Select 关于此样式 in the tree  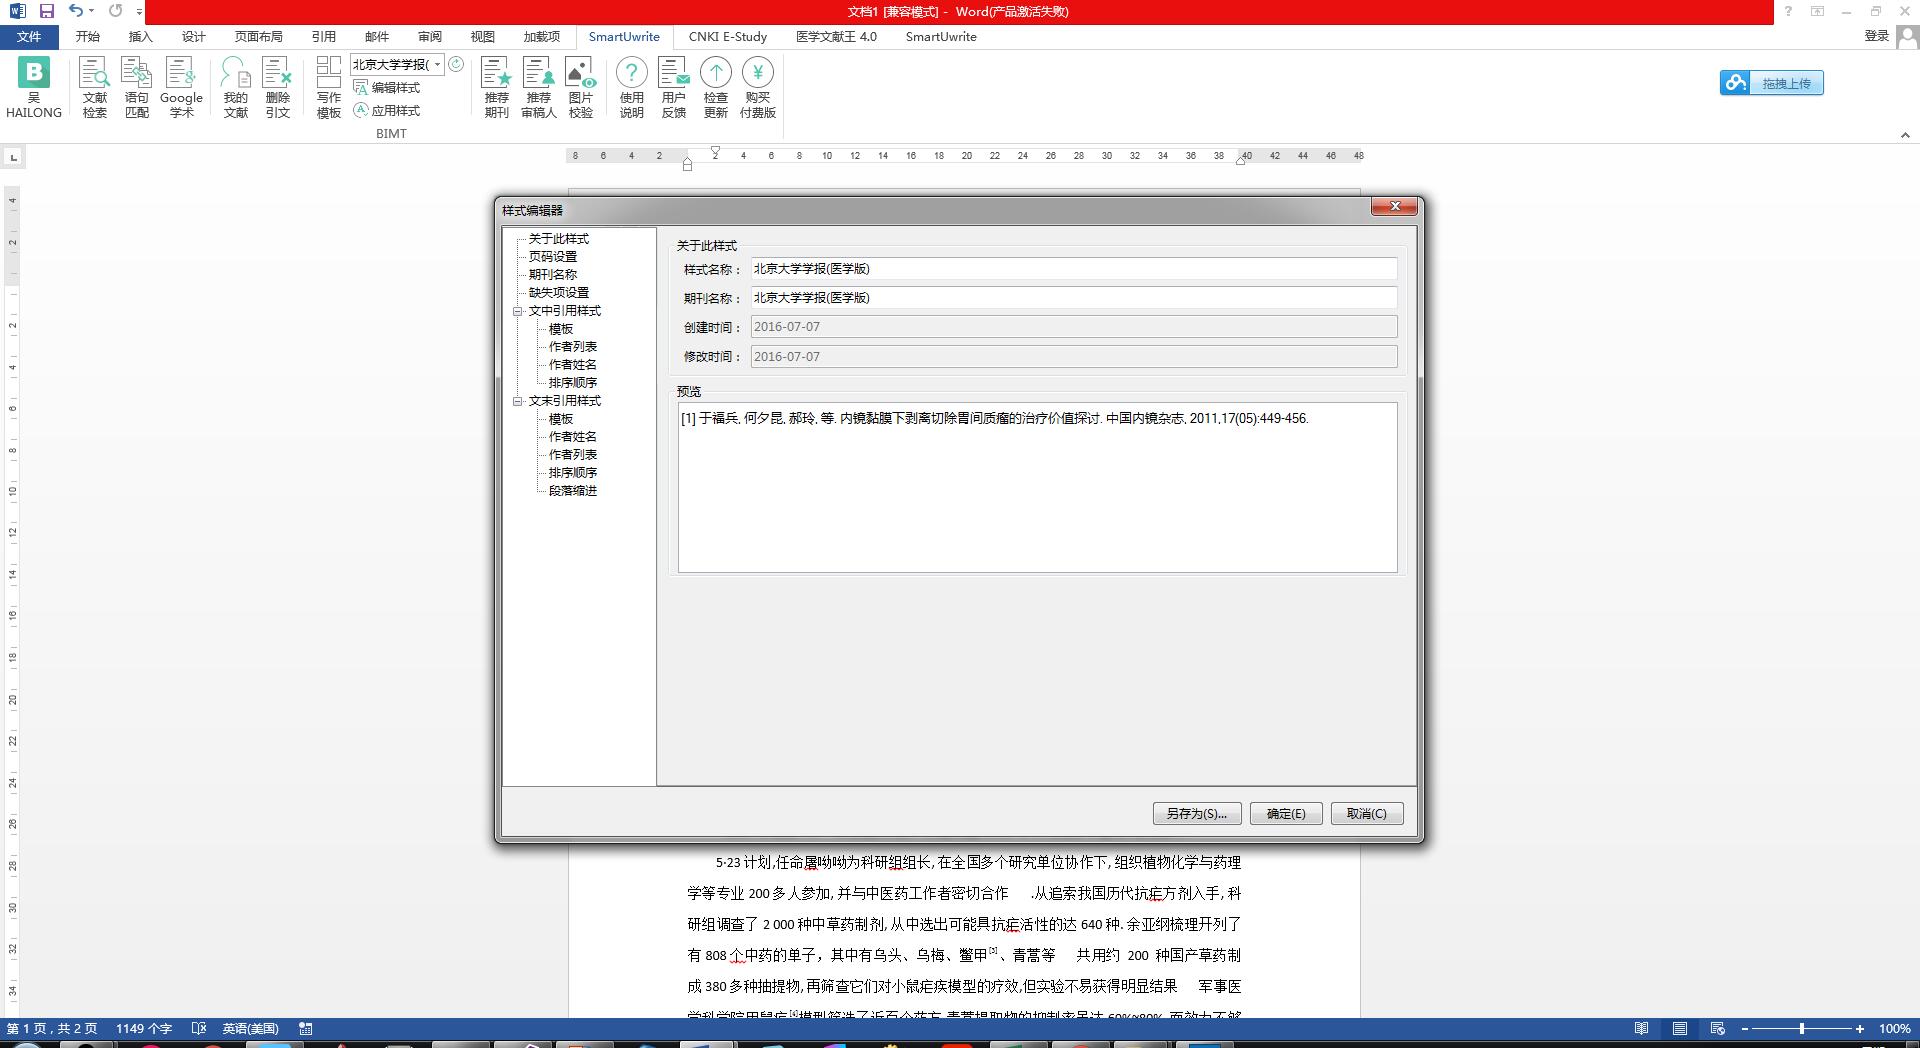pos(559,239)
